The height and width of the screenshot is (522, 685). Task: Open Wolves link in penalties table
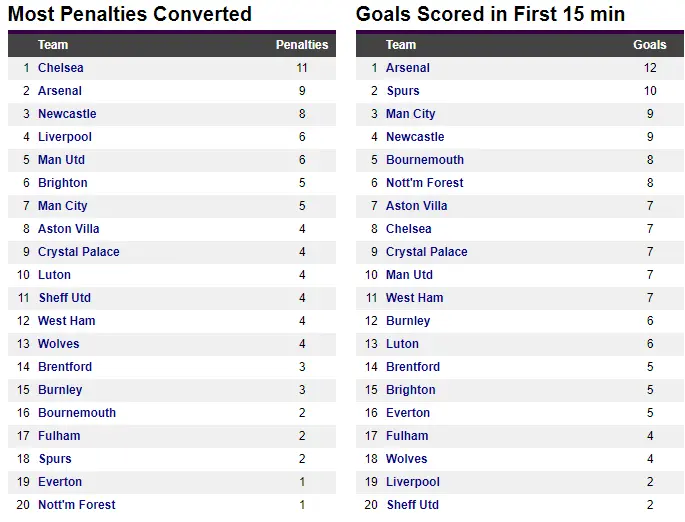coord(59,344)
